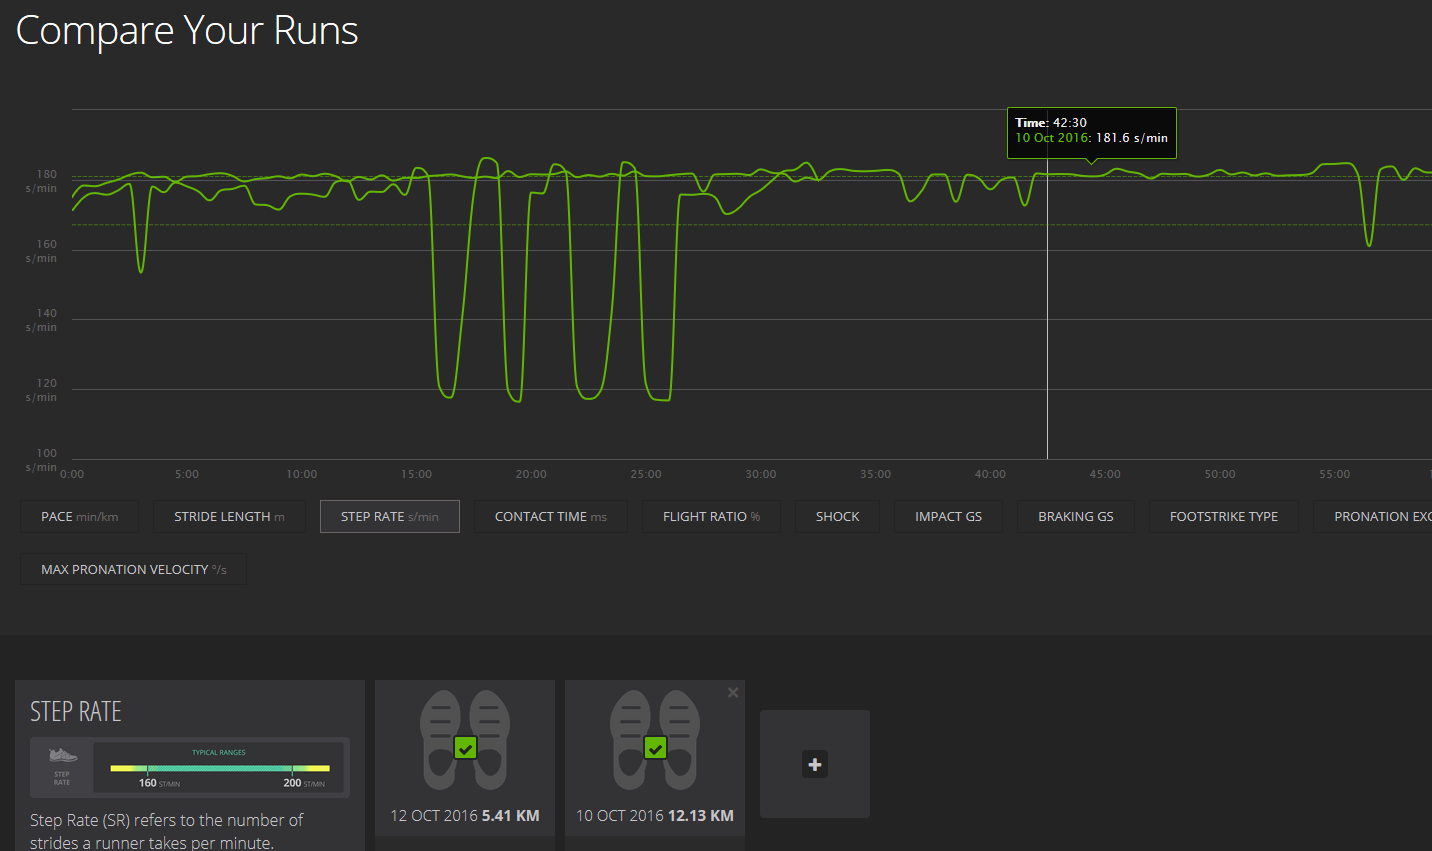Image resolution: width=1432 pixels, height=851 pixels.
Task: Select the SHOCK metric
Action: click(x=837, y=516)
